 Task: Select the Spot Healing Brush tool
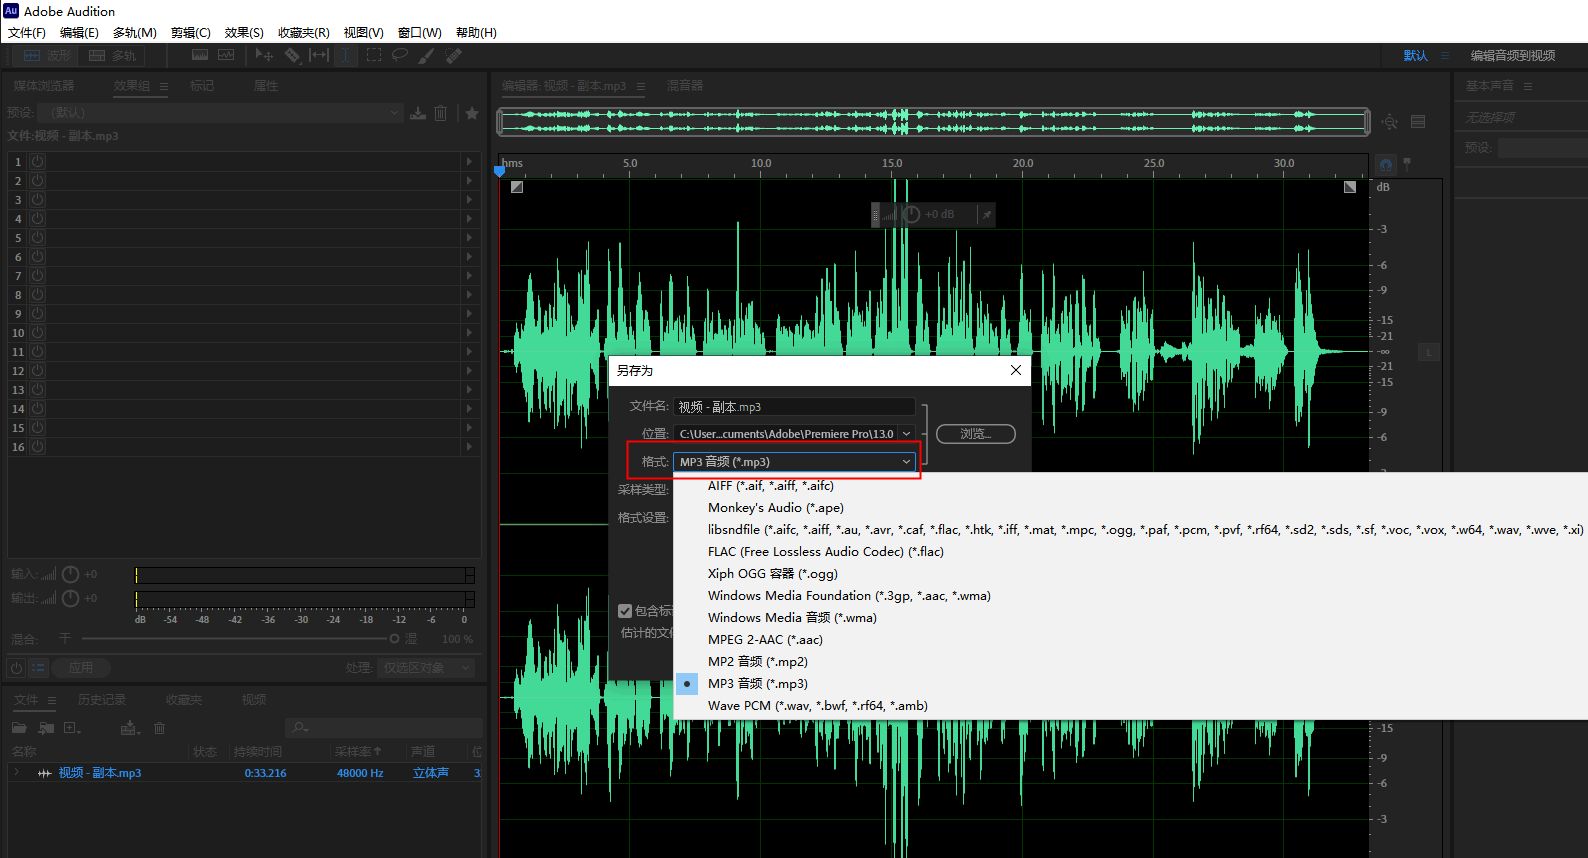[x=453, y=55]
